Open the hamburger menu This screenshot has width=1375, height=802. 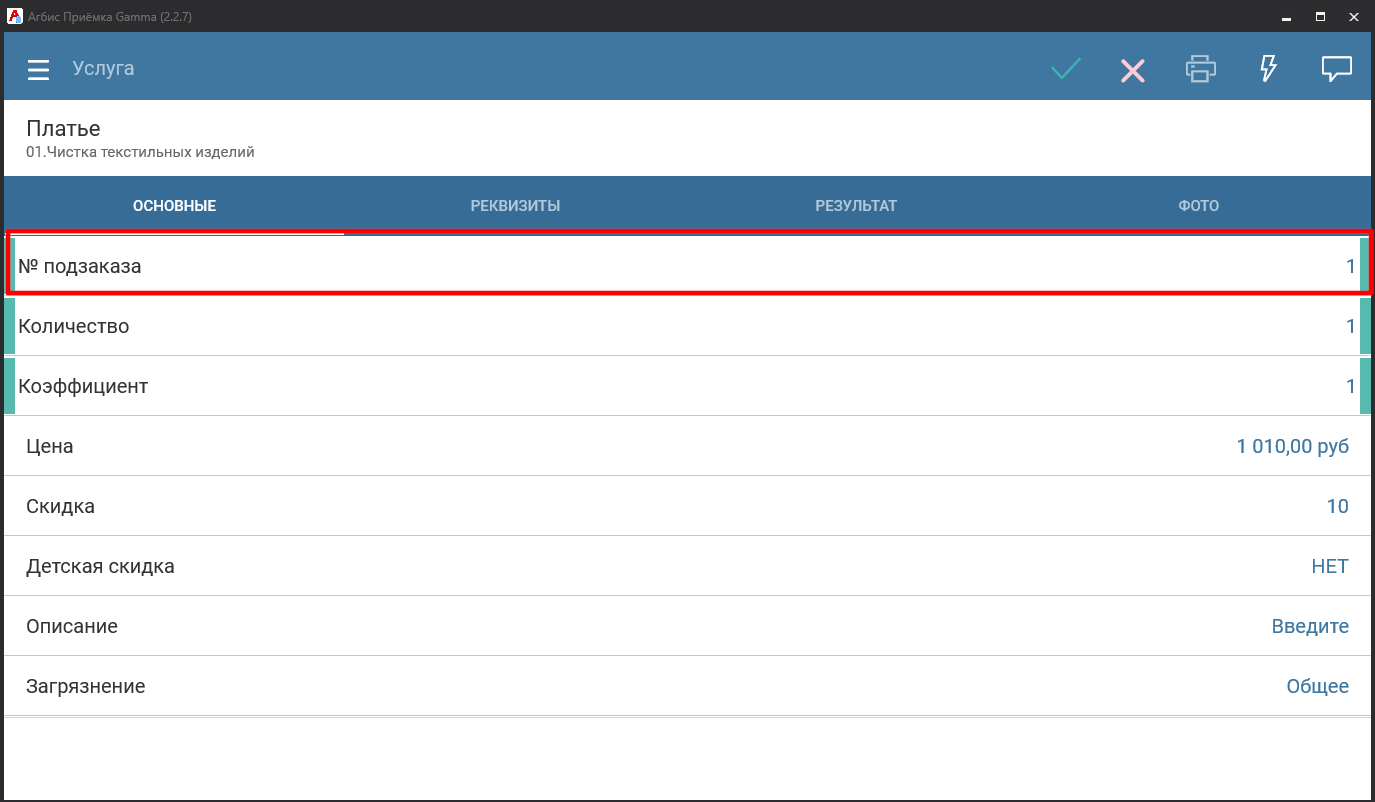coord(38,70)
